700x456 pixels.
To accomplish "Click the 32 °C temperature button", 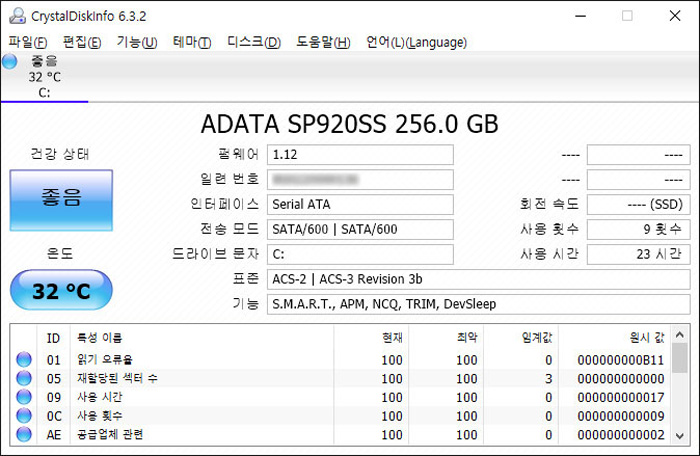I will [61, 290].
